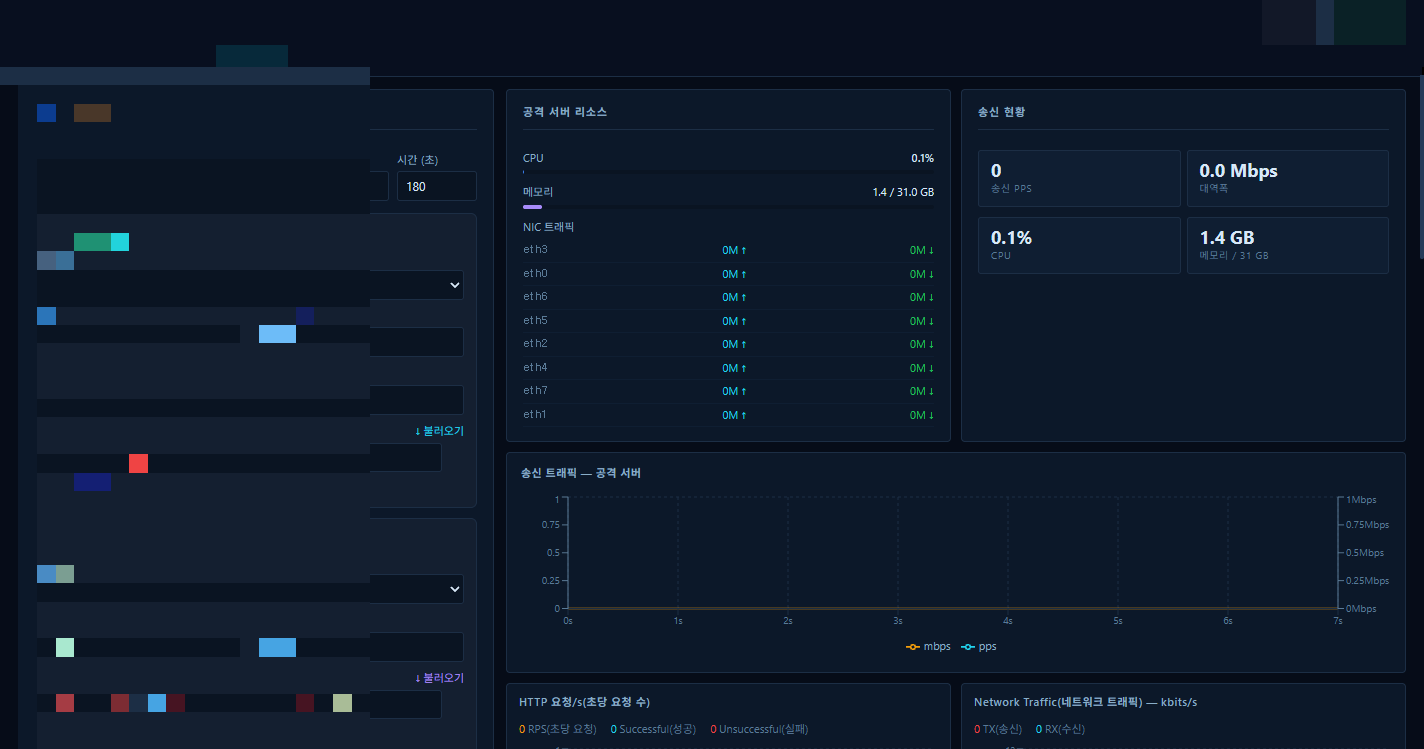The width and height of the screenshot is (1424, 749).
Task: Click the 송신 현황 panel heading
Action: pyautogui.click(x=1001, y=112)
